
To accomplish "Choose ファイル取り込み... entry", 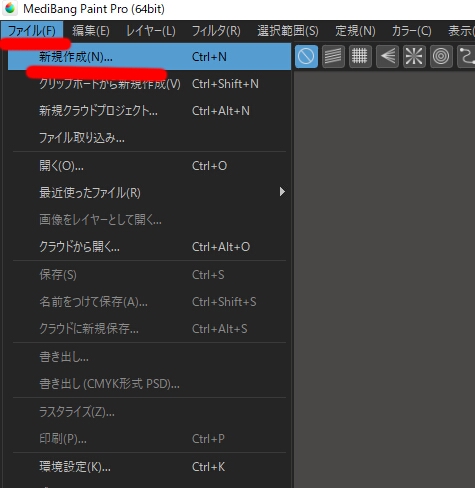I will pos(149,138).
